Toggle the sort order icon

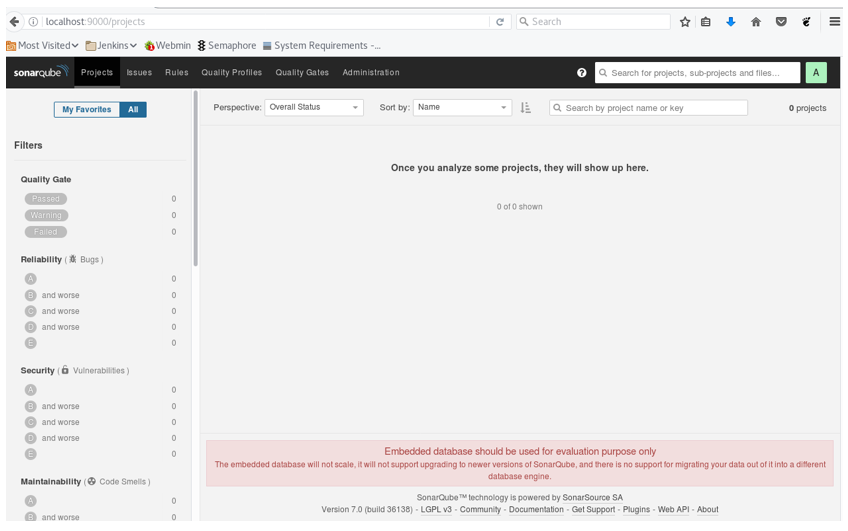[525, 108]
